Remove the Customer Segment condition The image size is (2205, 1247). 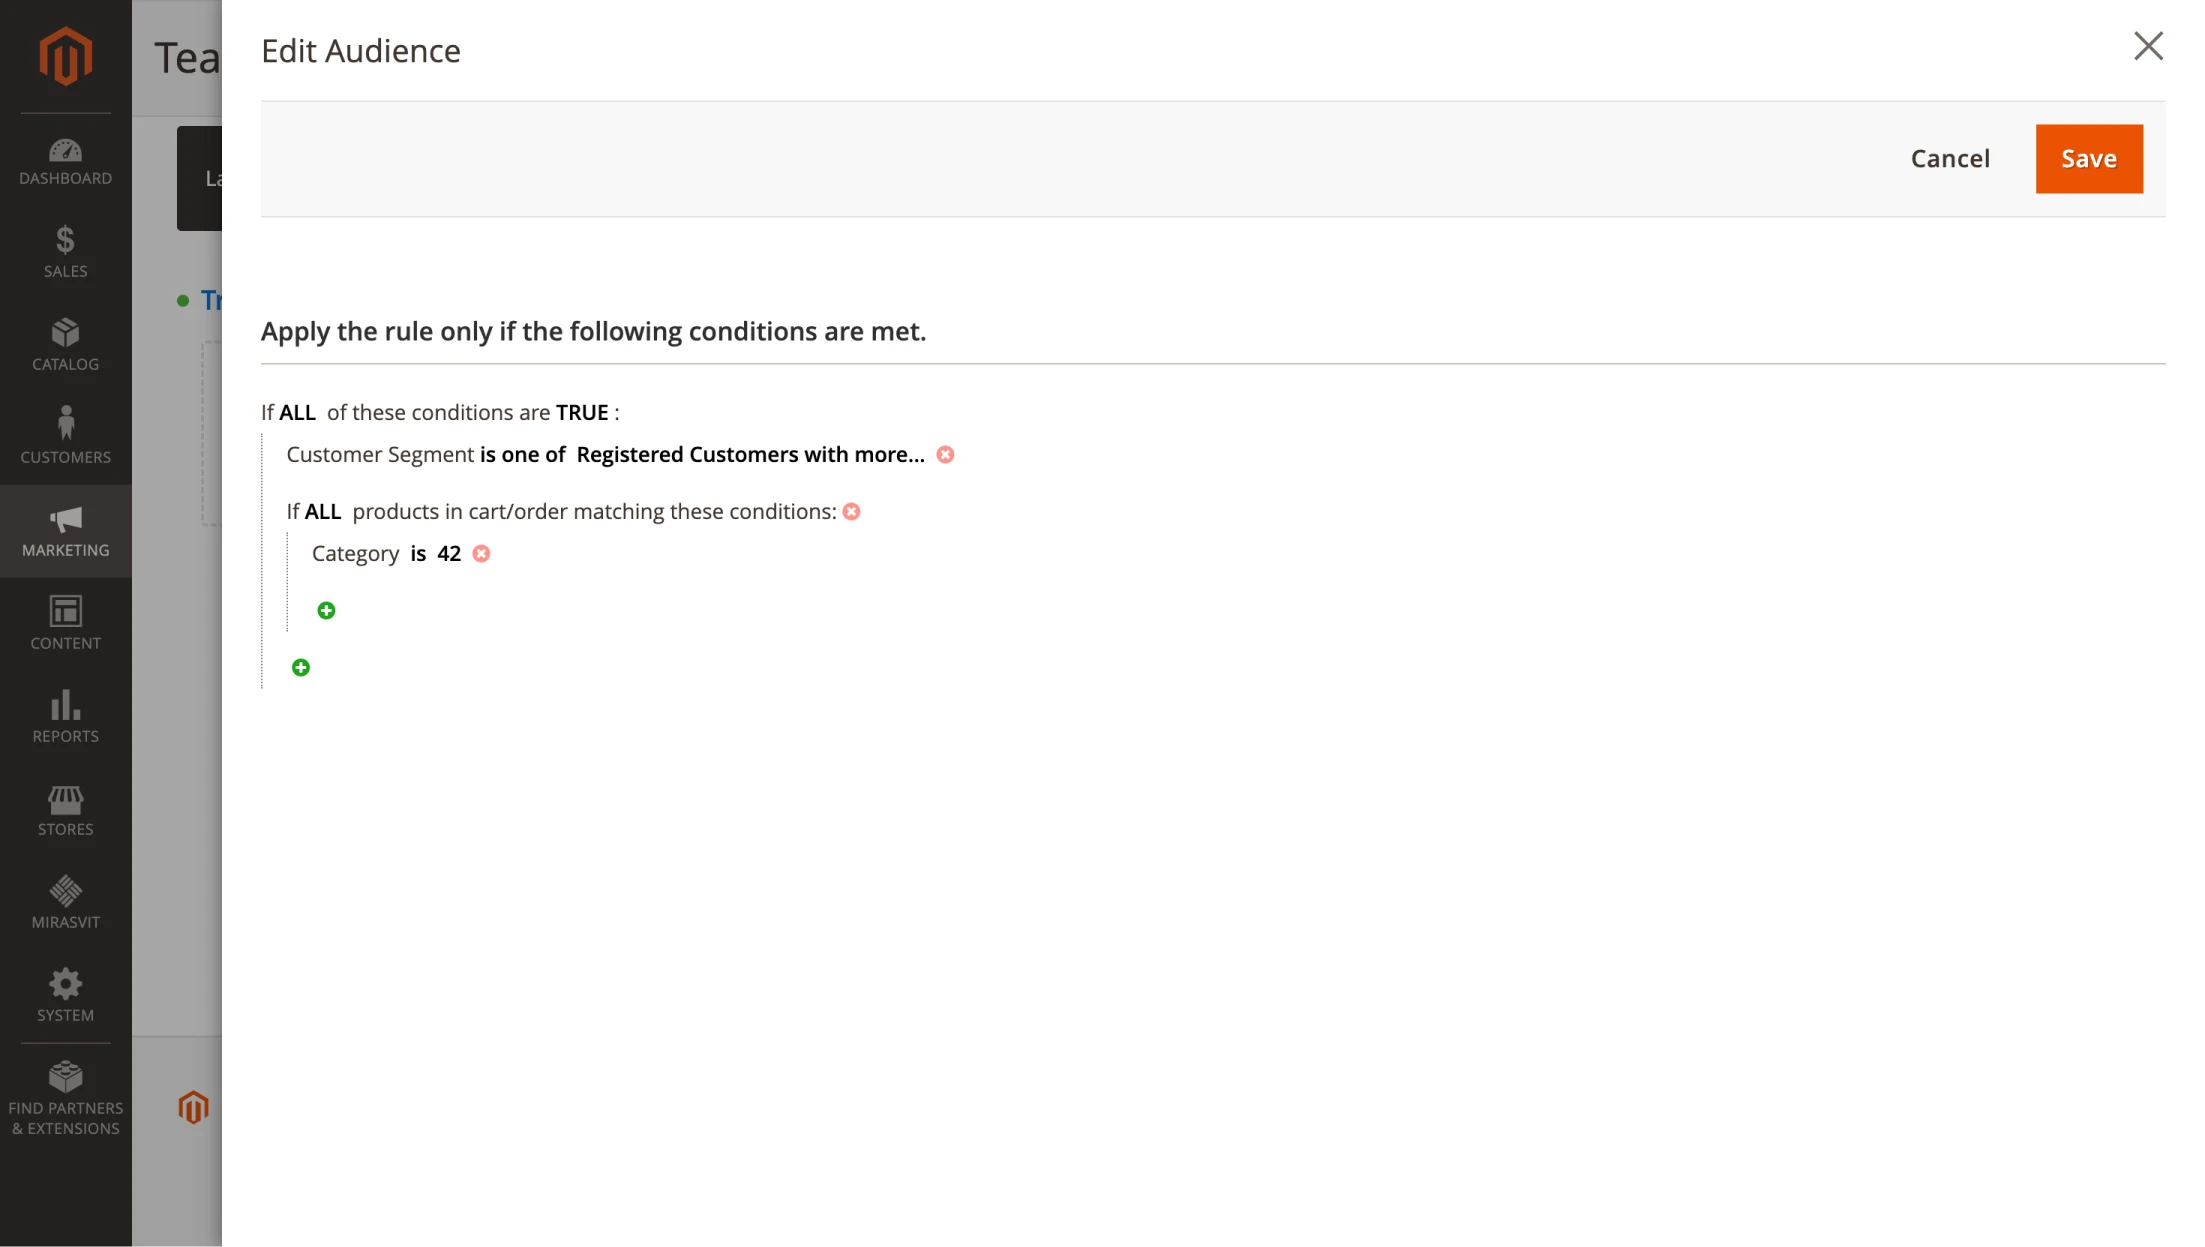[x=945, y=455]
